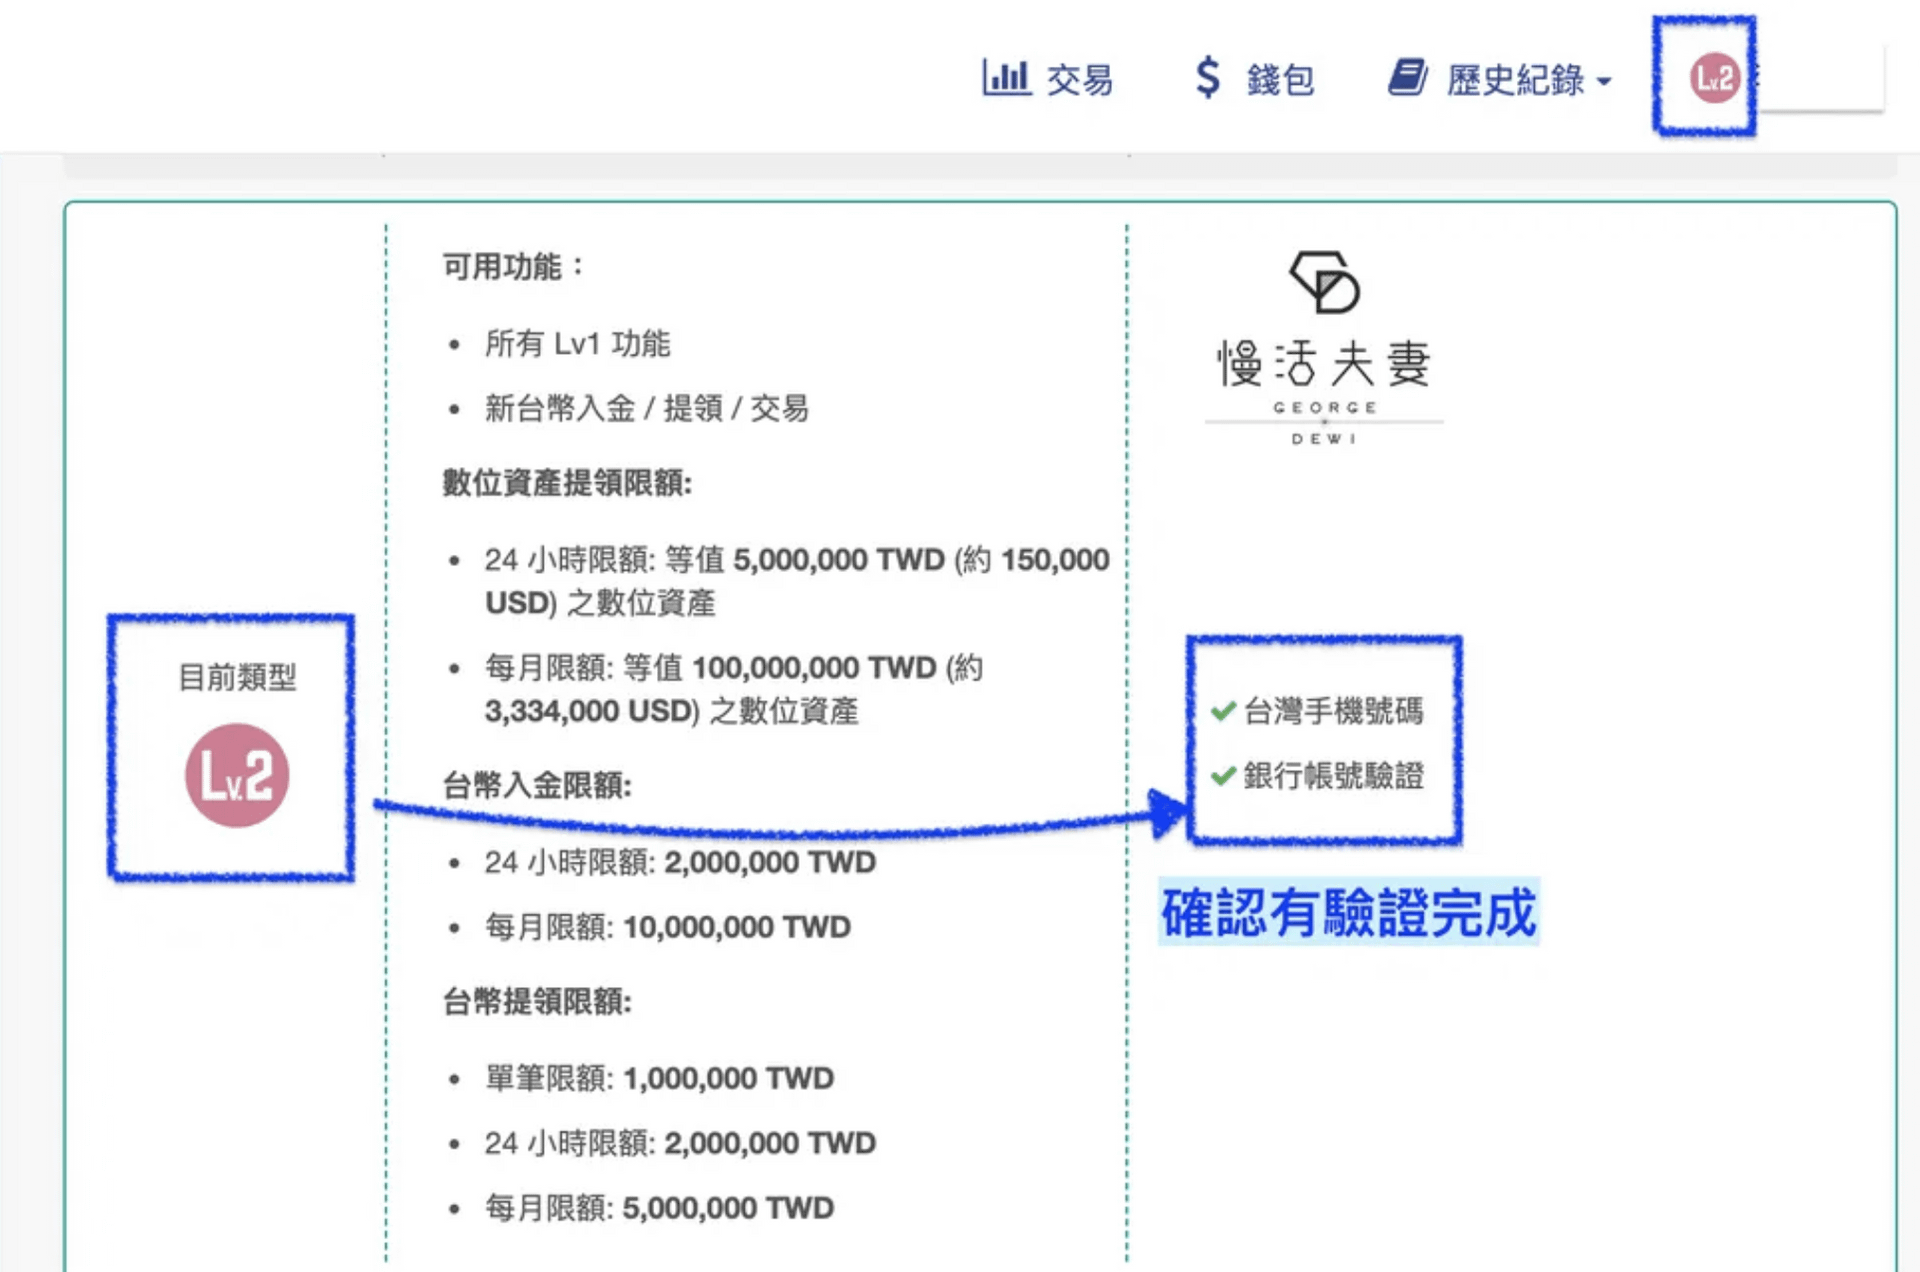Click the 台幣提領限額 heading
Screen dimensions: 1920x1272
537,1001
